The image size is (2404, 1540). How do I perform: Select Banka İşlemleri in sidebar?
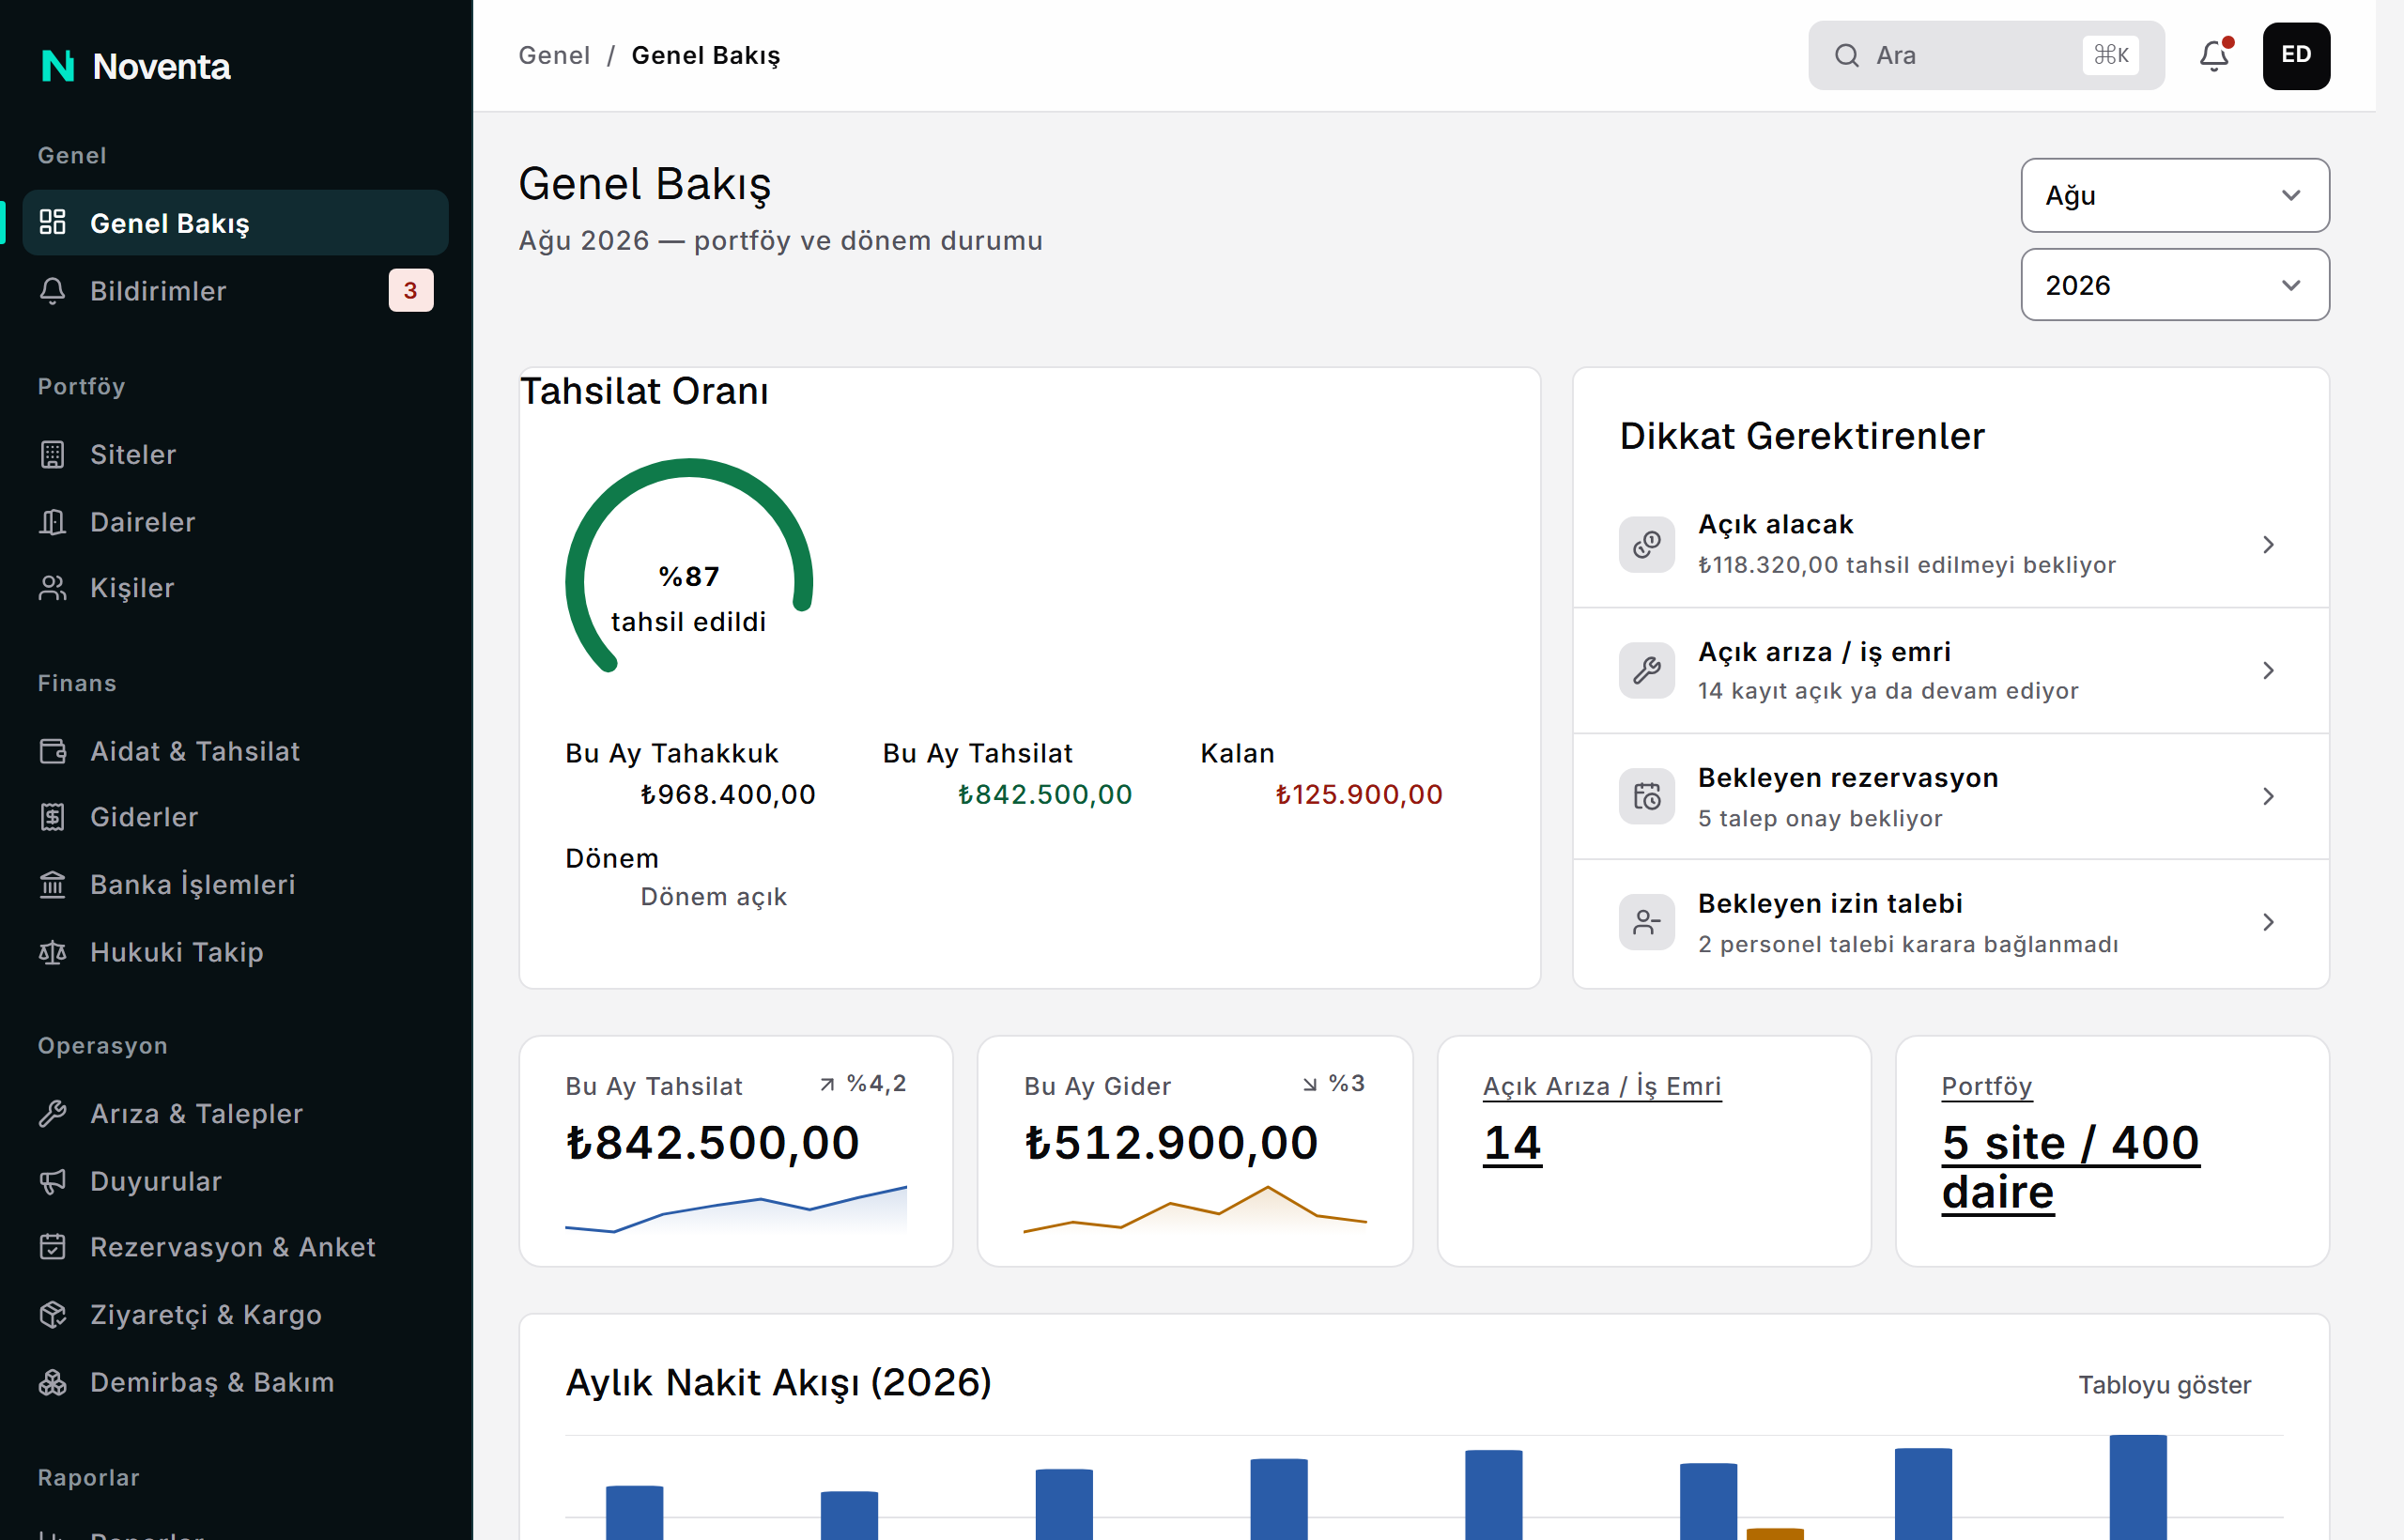tap(235, 884)
